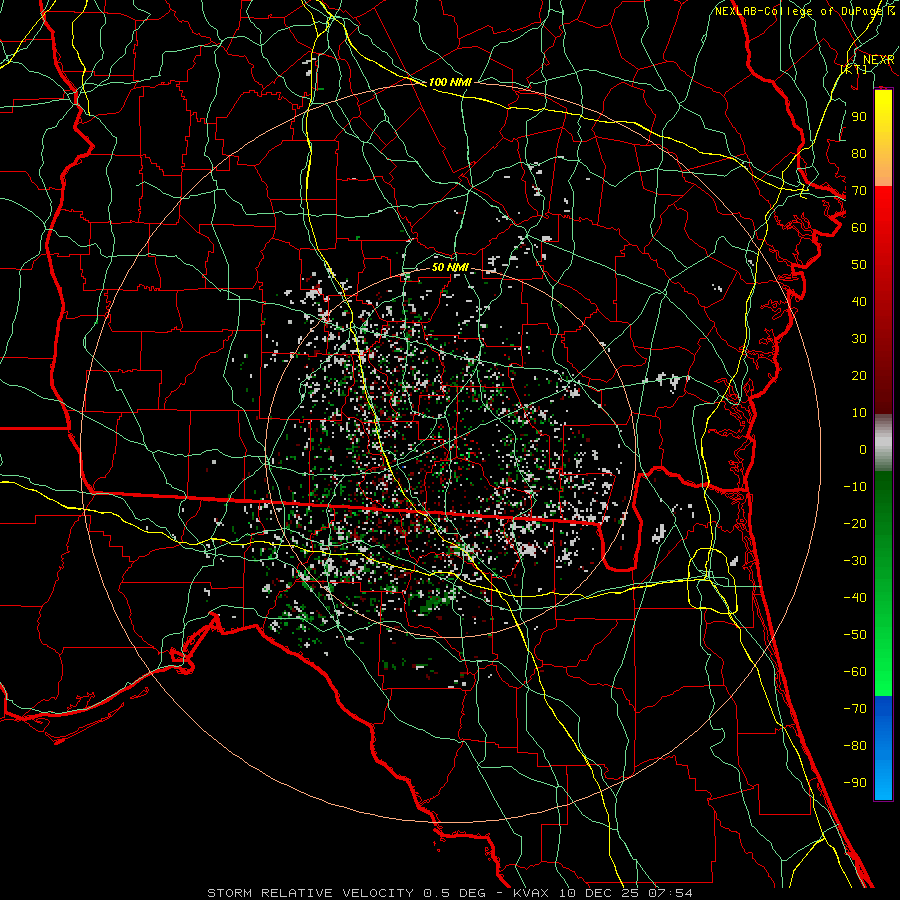Select the -80 value on the velocity scale
This screenshot has width=900, height=900.
pos(855,746)
